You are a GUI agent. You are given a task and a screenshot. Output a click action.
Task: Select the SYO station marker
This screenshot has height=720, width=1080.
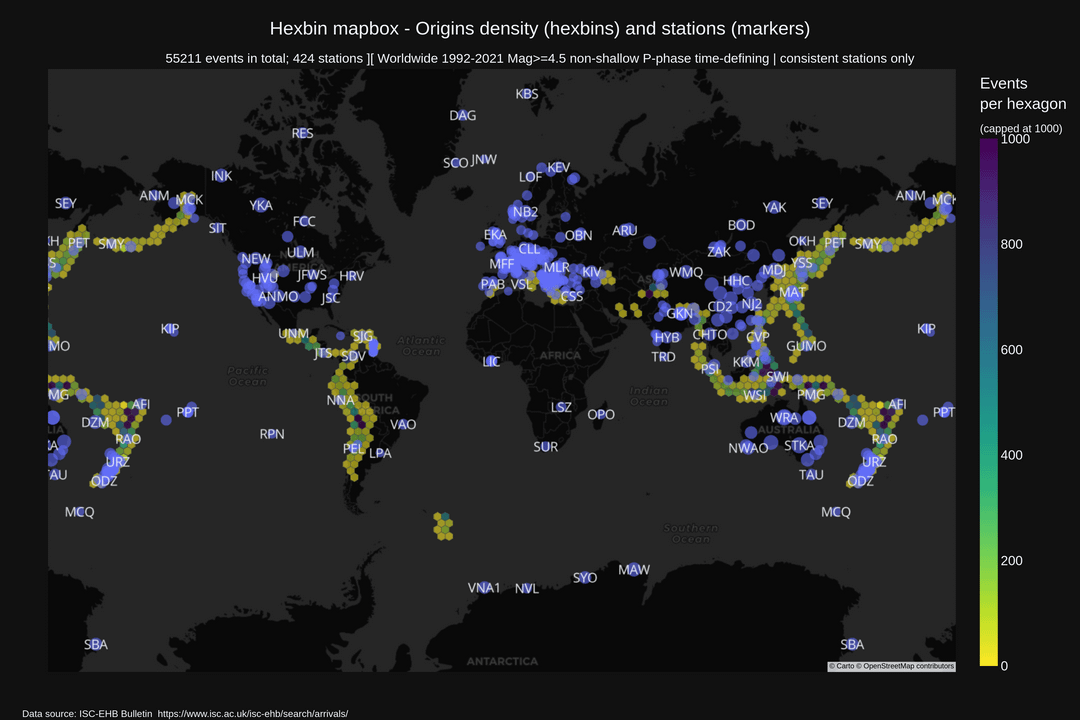[x=585, y=578]
